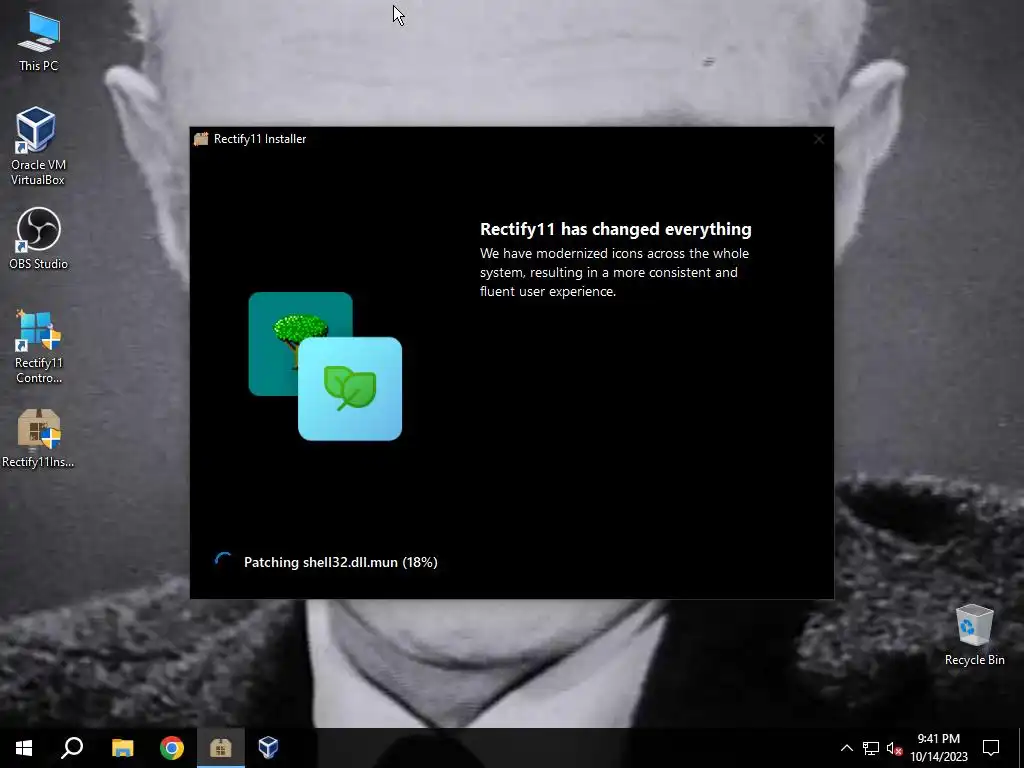Click 'Patching shell32.dll.mun (18%)' status text
This screenshot has width=1024, height=768.
coord(341,562)
